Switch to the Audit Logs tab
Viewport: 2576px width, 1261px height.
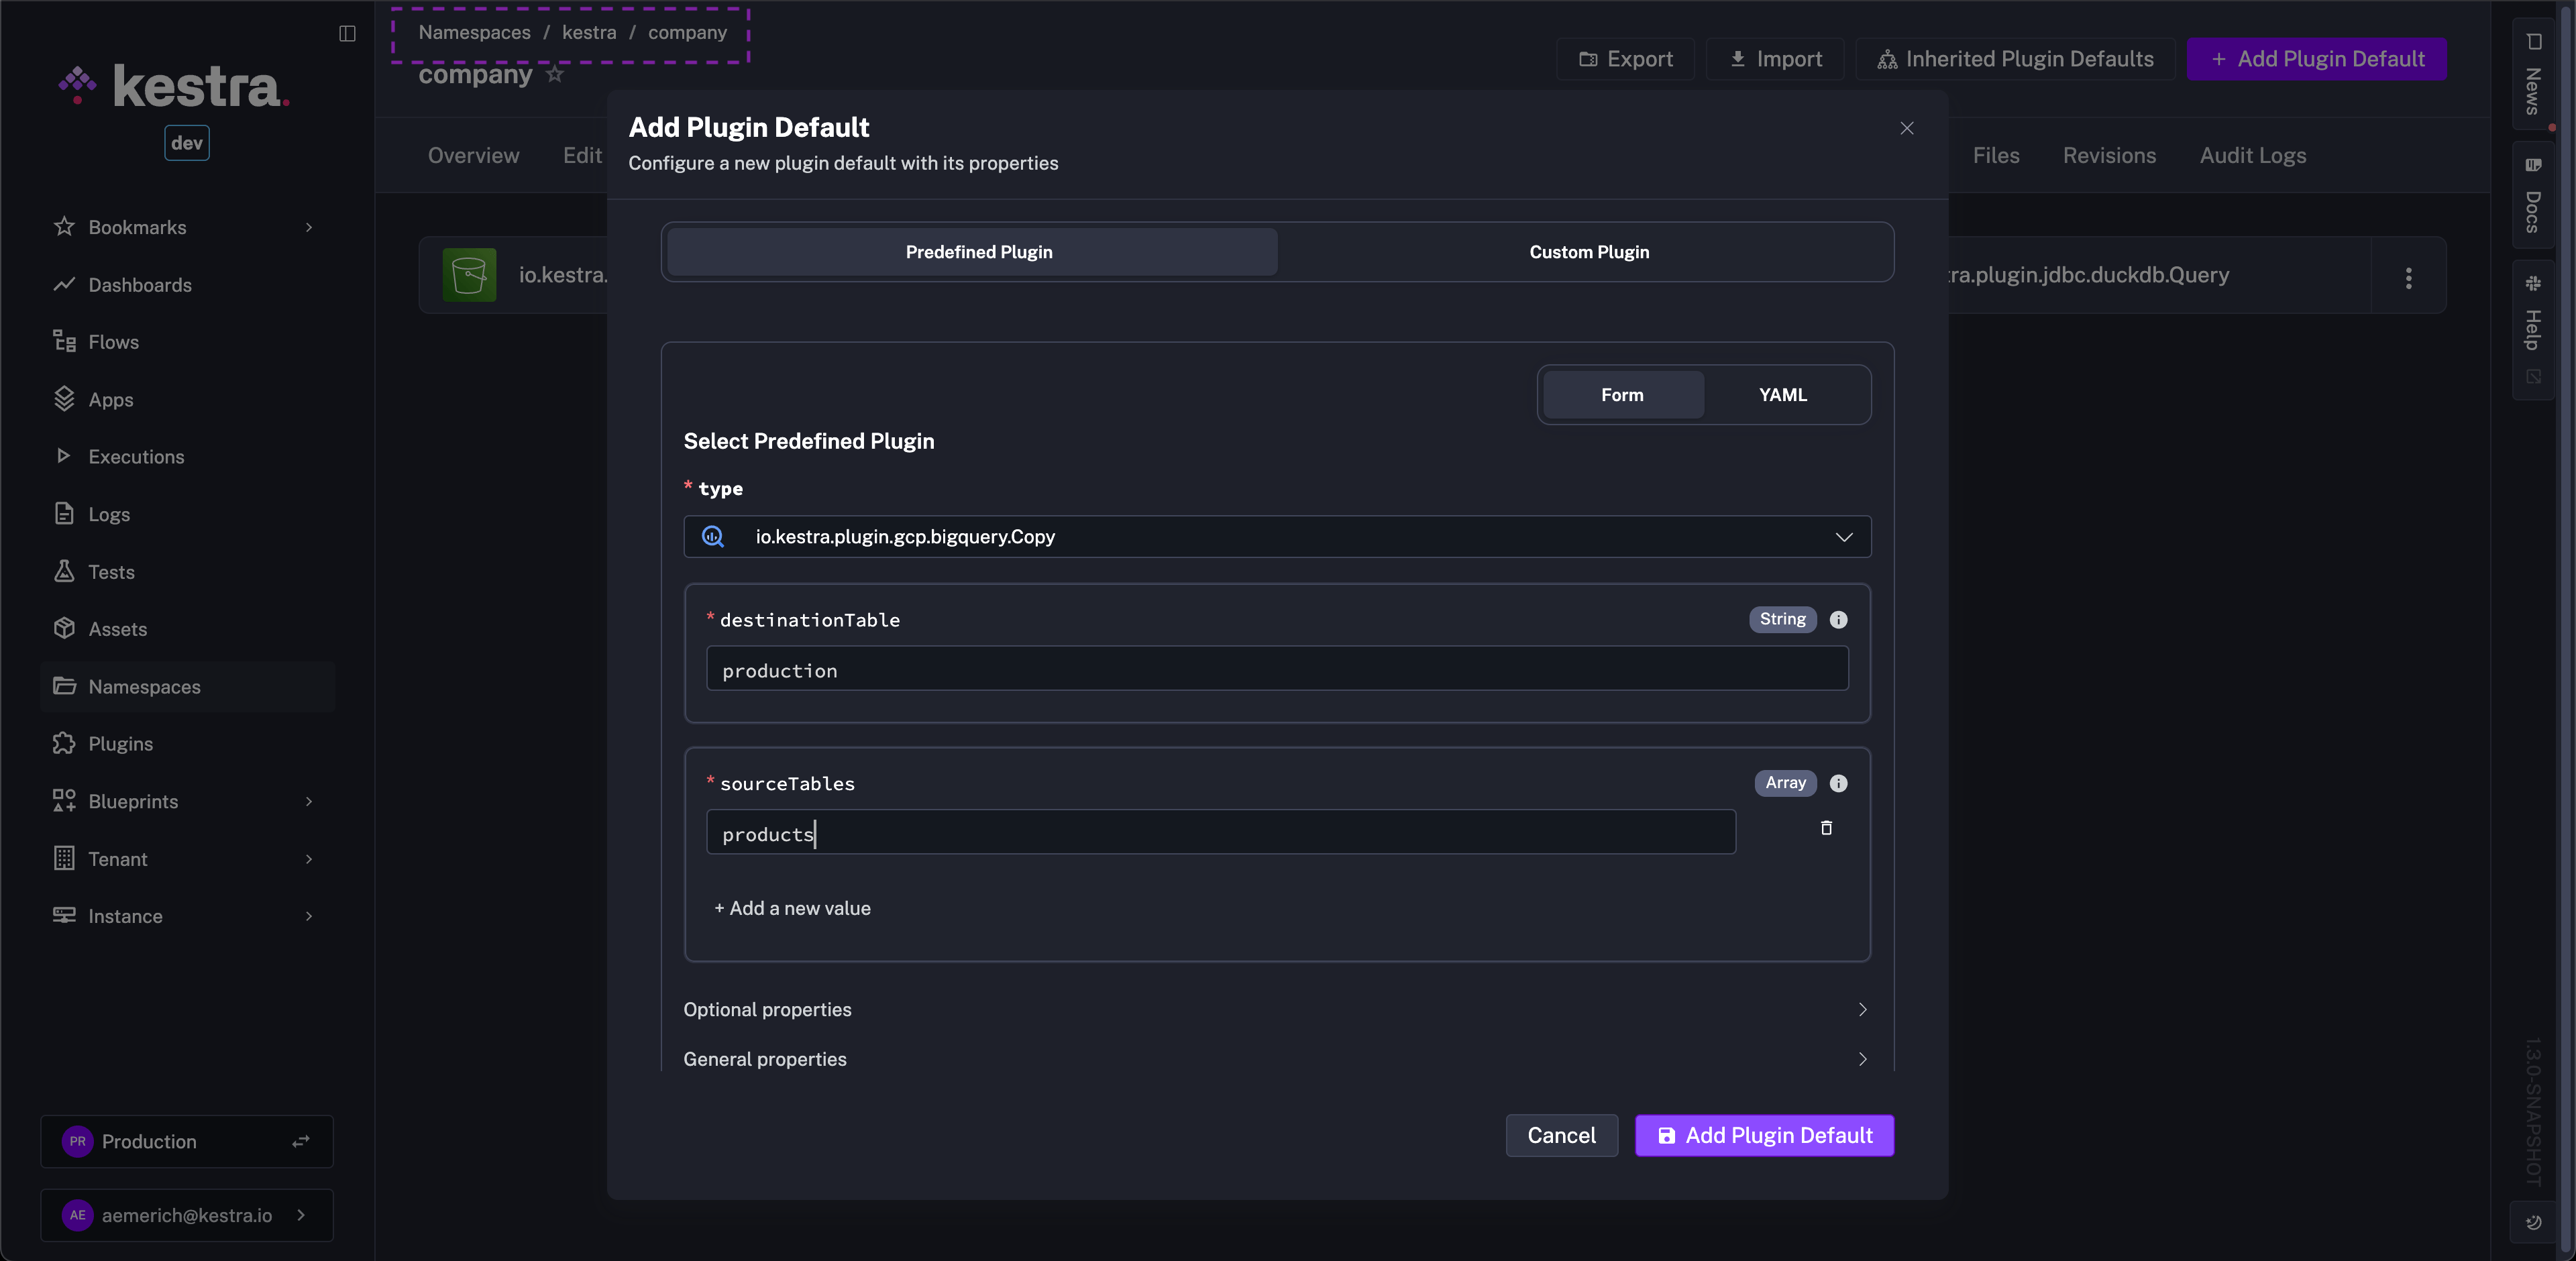[2252, 154]
